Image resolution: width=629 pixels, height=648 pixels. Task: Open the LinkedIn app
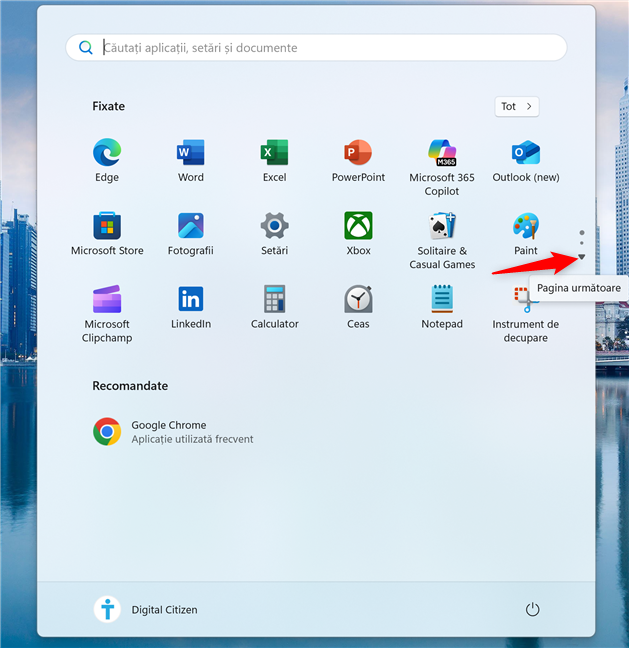[x=191, y=307]
